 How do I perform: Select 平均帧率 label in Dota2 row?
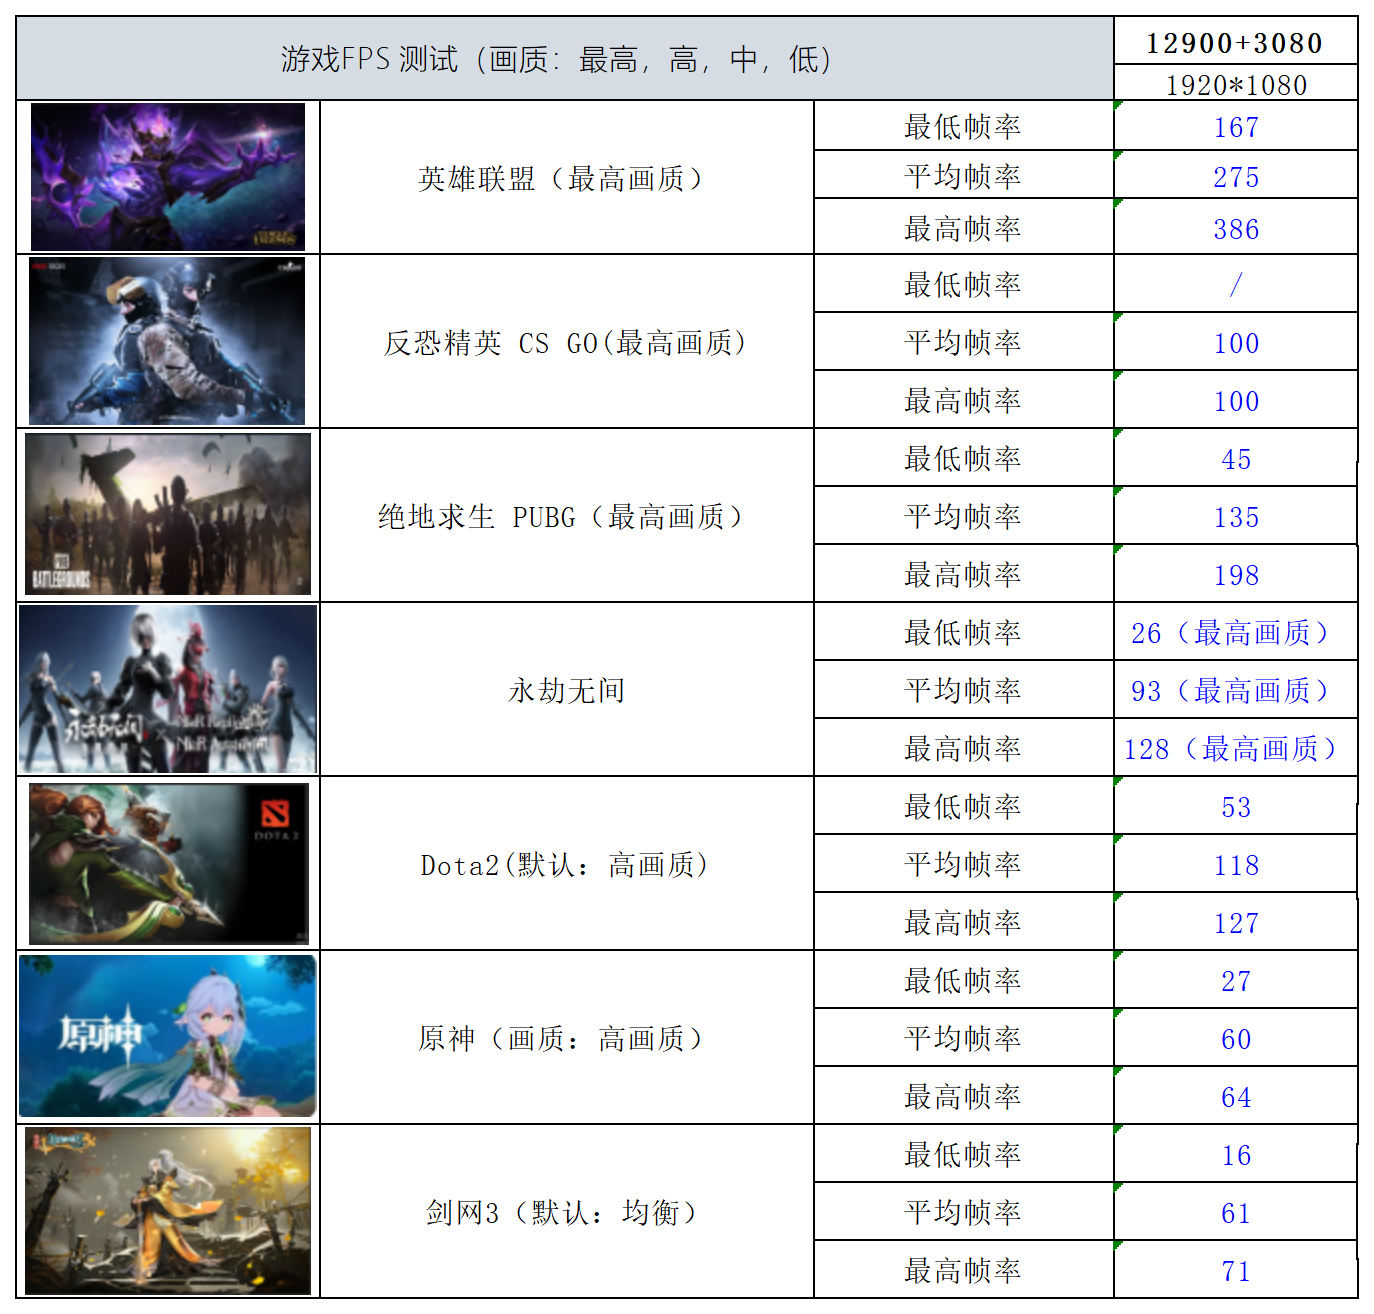coord(964,864)
